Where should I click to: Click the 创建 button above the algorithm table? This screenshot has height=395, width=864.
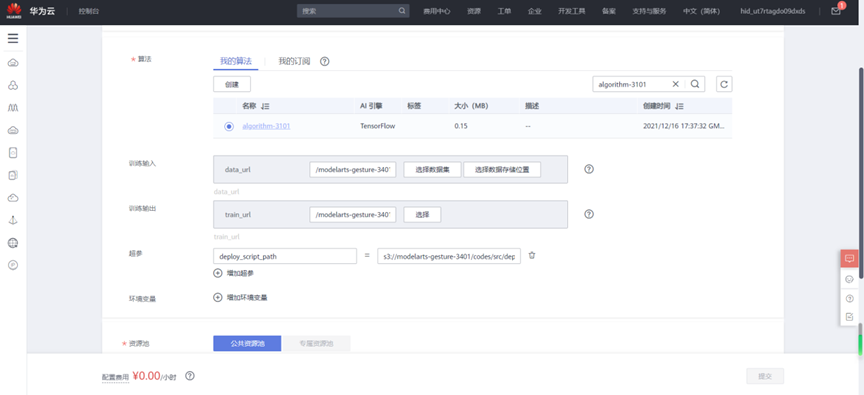tap(232, 84)
